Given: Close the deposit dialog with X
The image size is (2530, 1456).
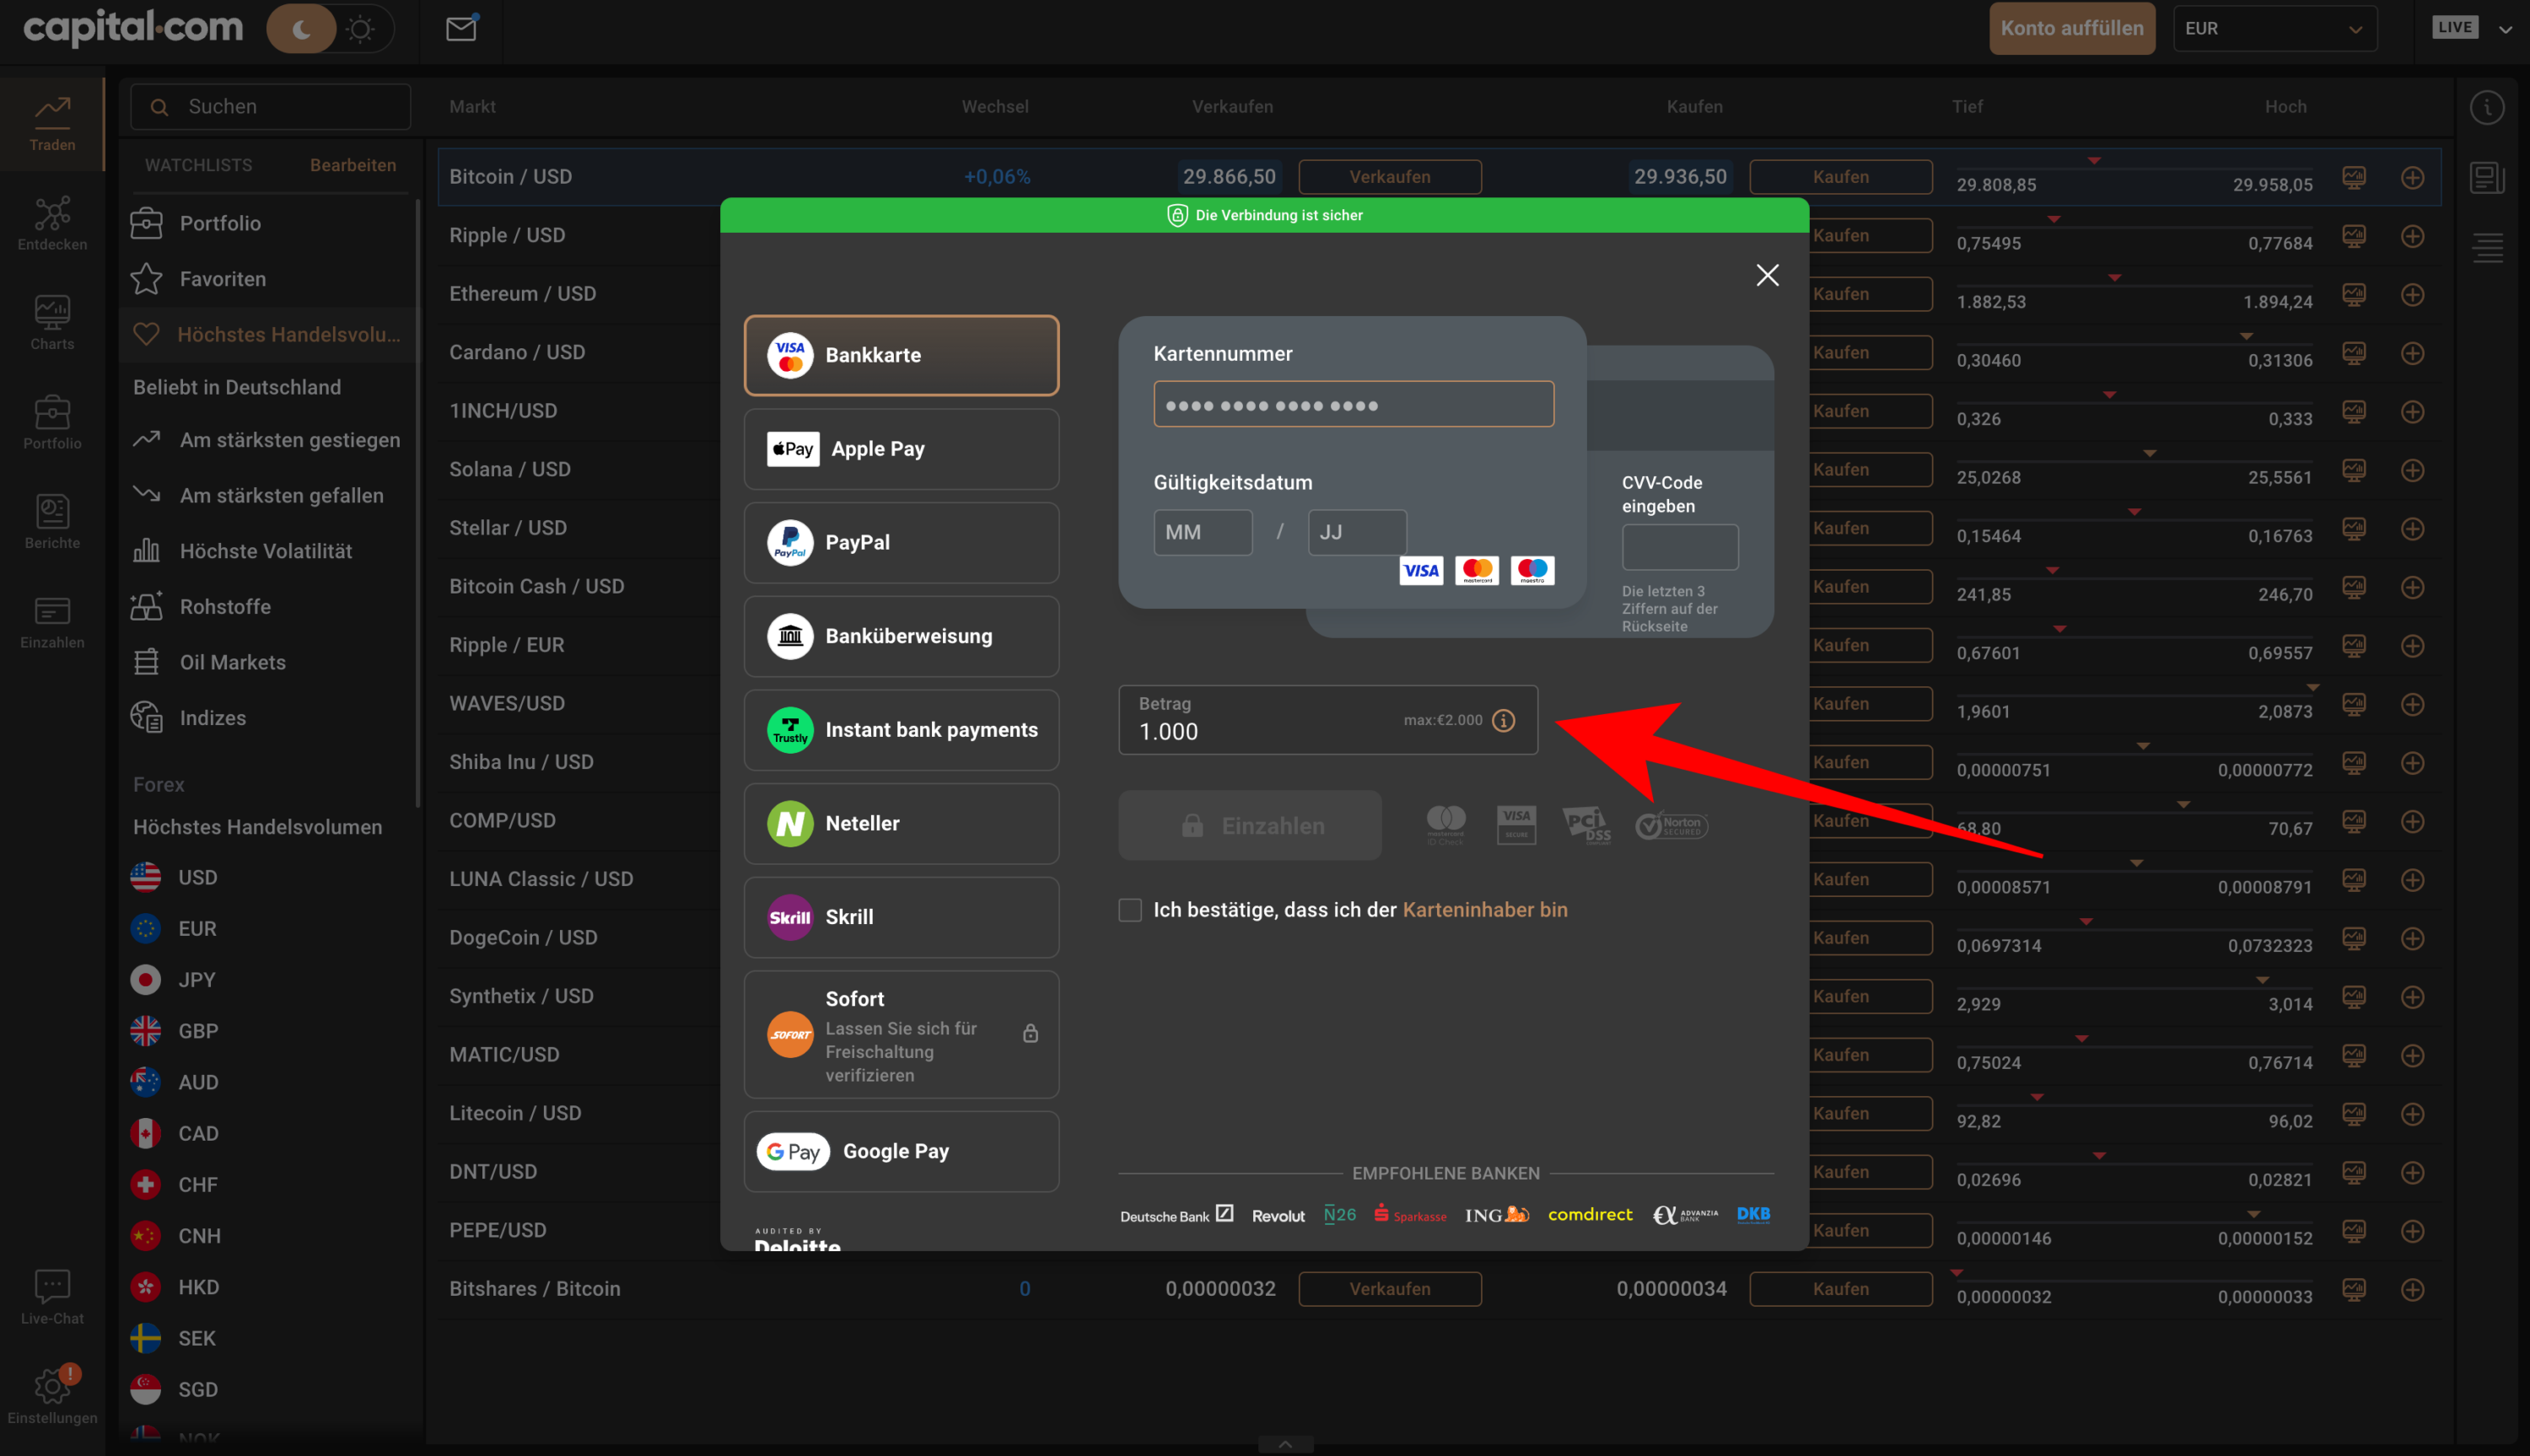Looking at the screenshot, I should 1767,275.
